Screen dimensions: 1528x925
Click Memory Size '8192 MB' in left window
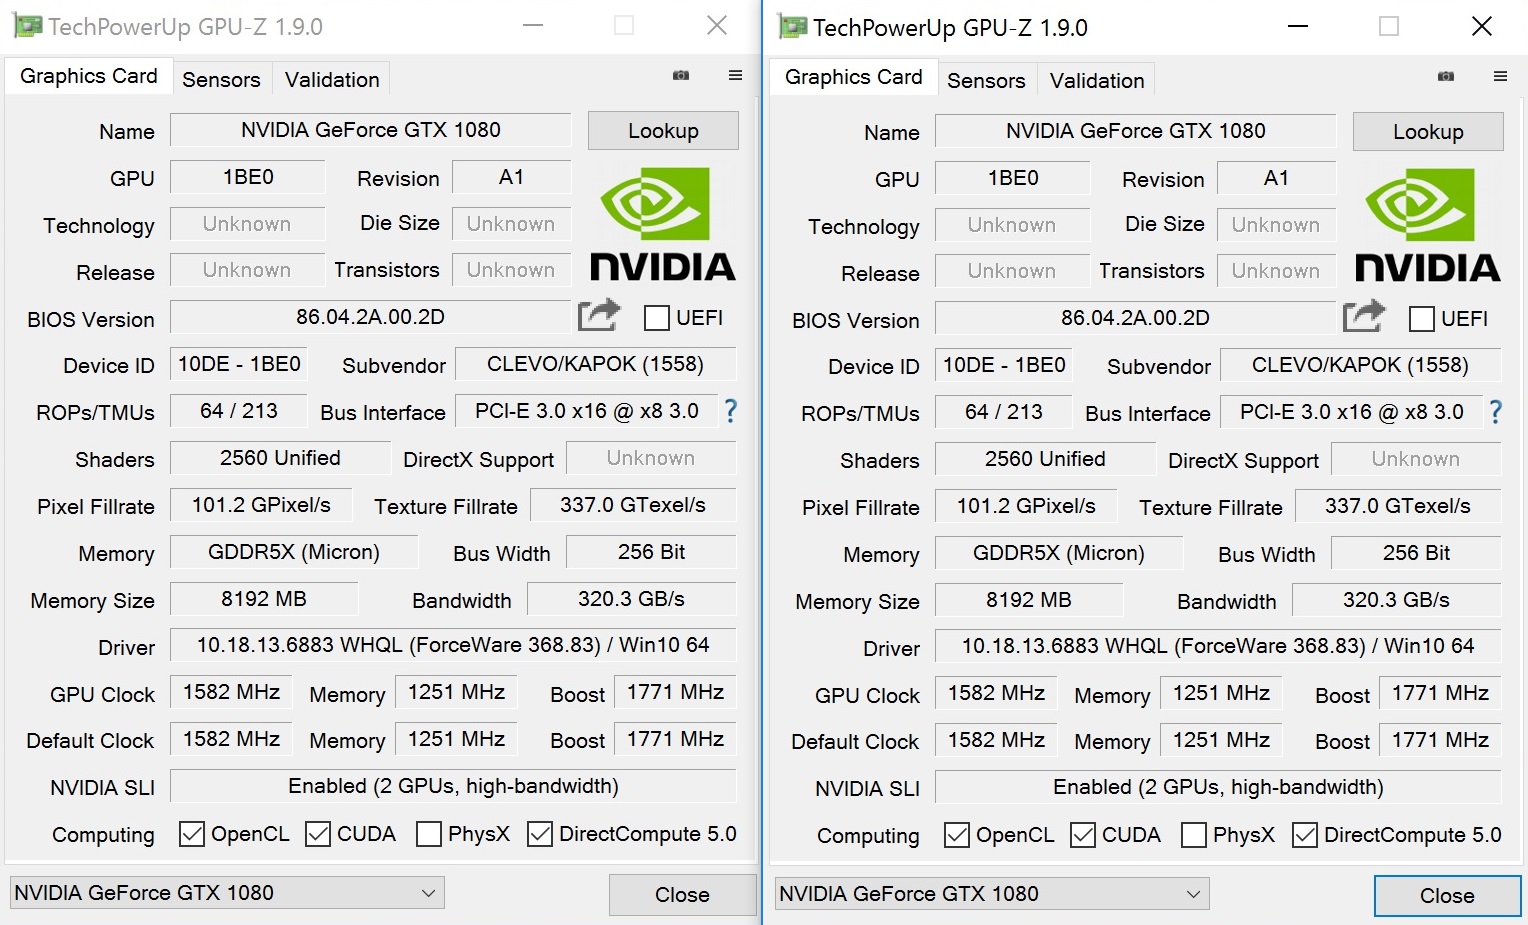click(x=264, y=599)
